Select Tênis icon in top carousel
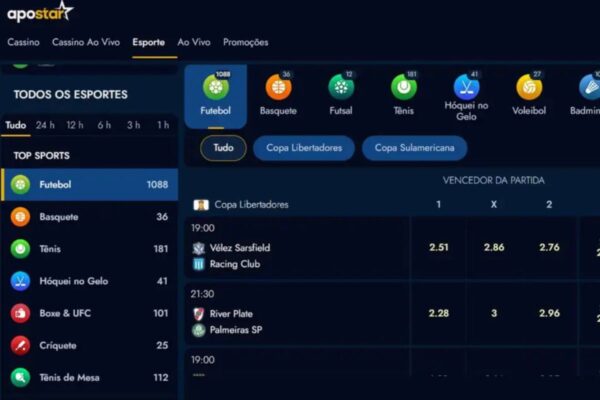 click(404, 88)
